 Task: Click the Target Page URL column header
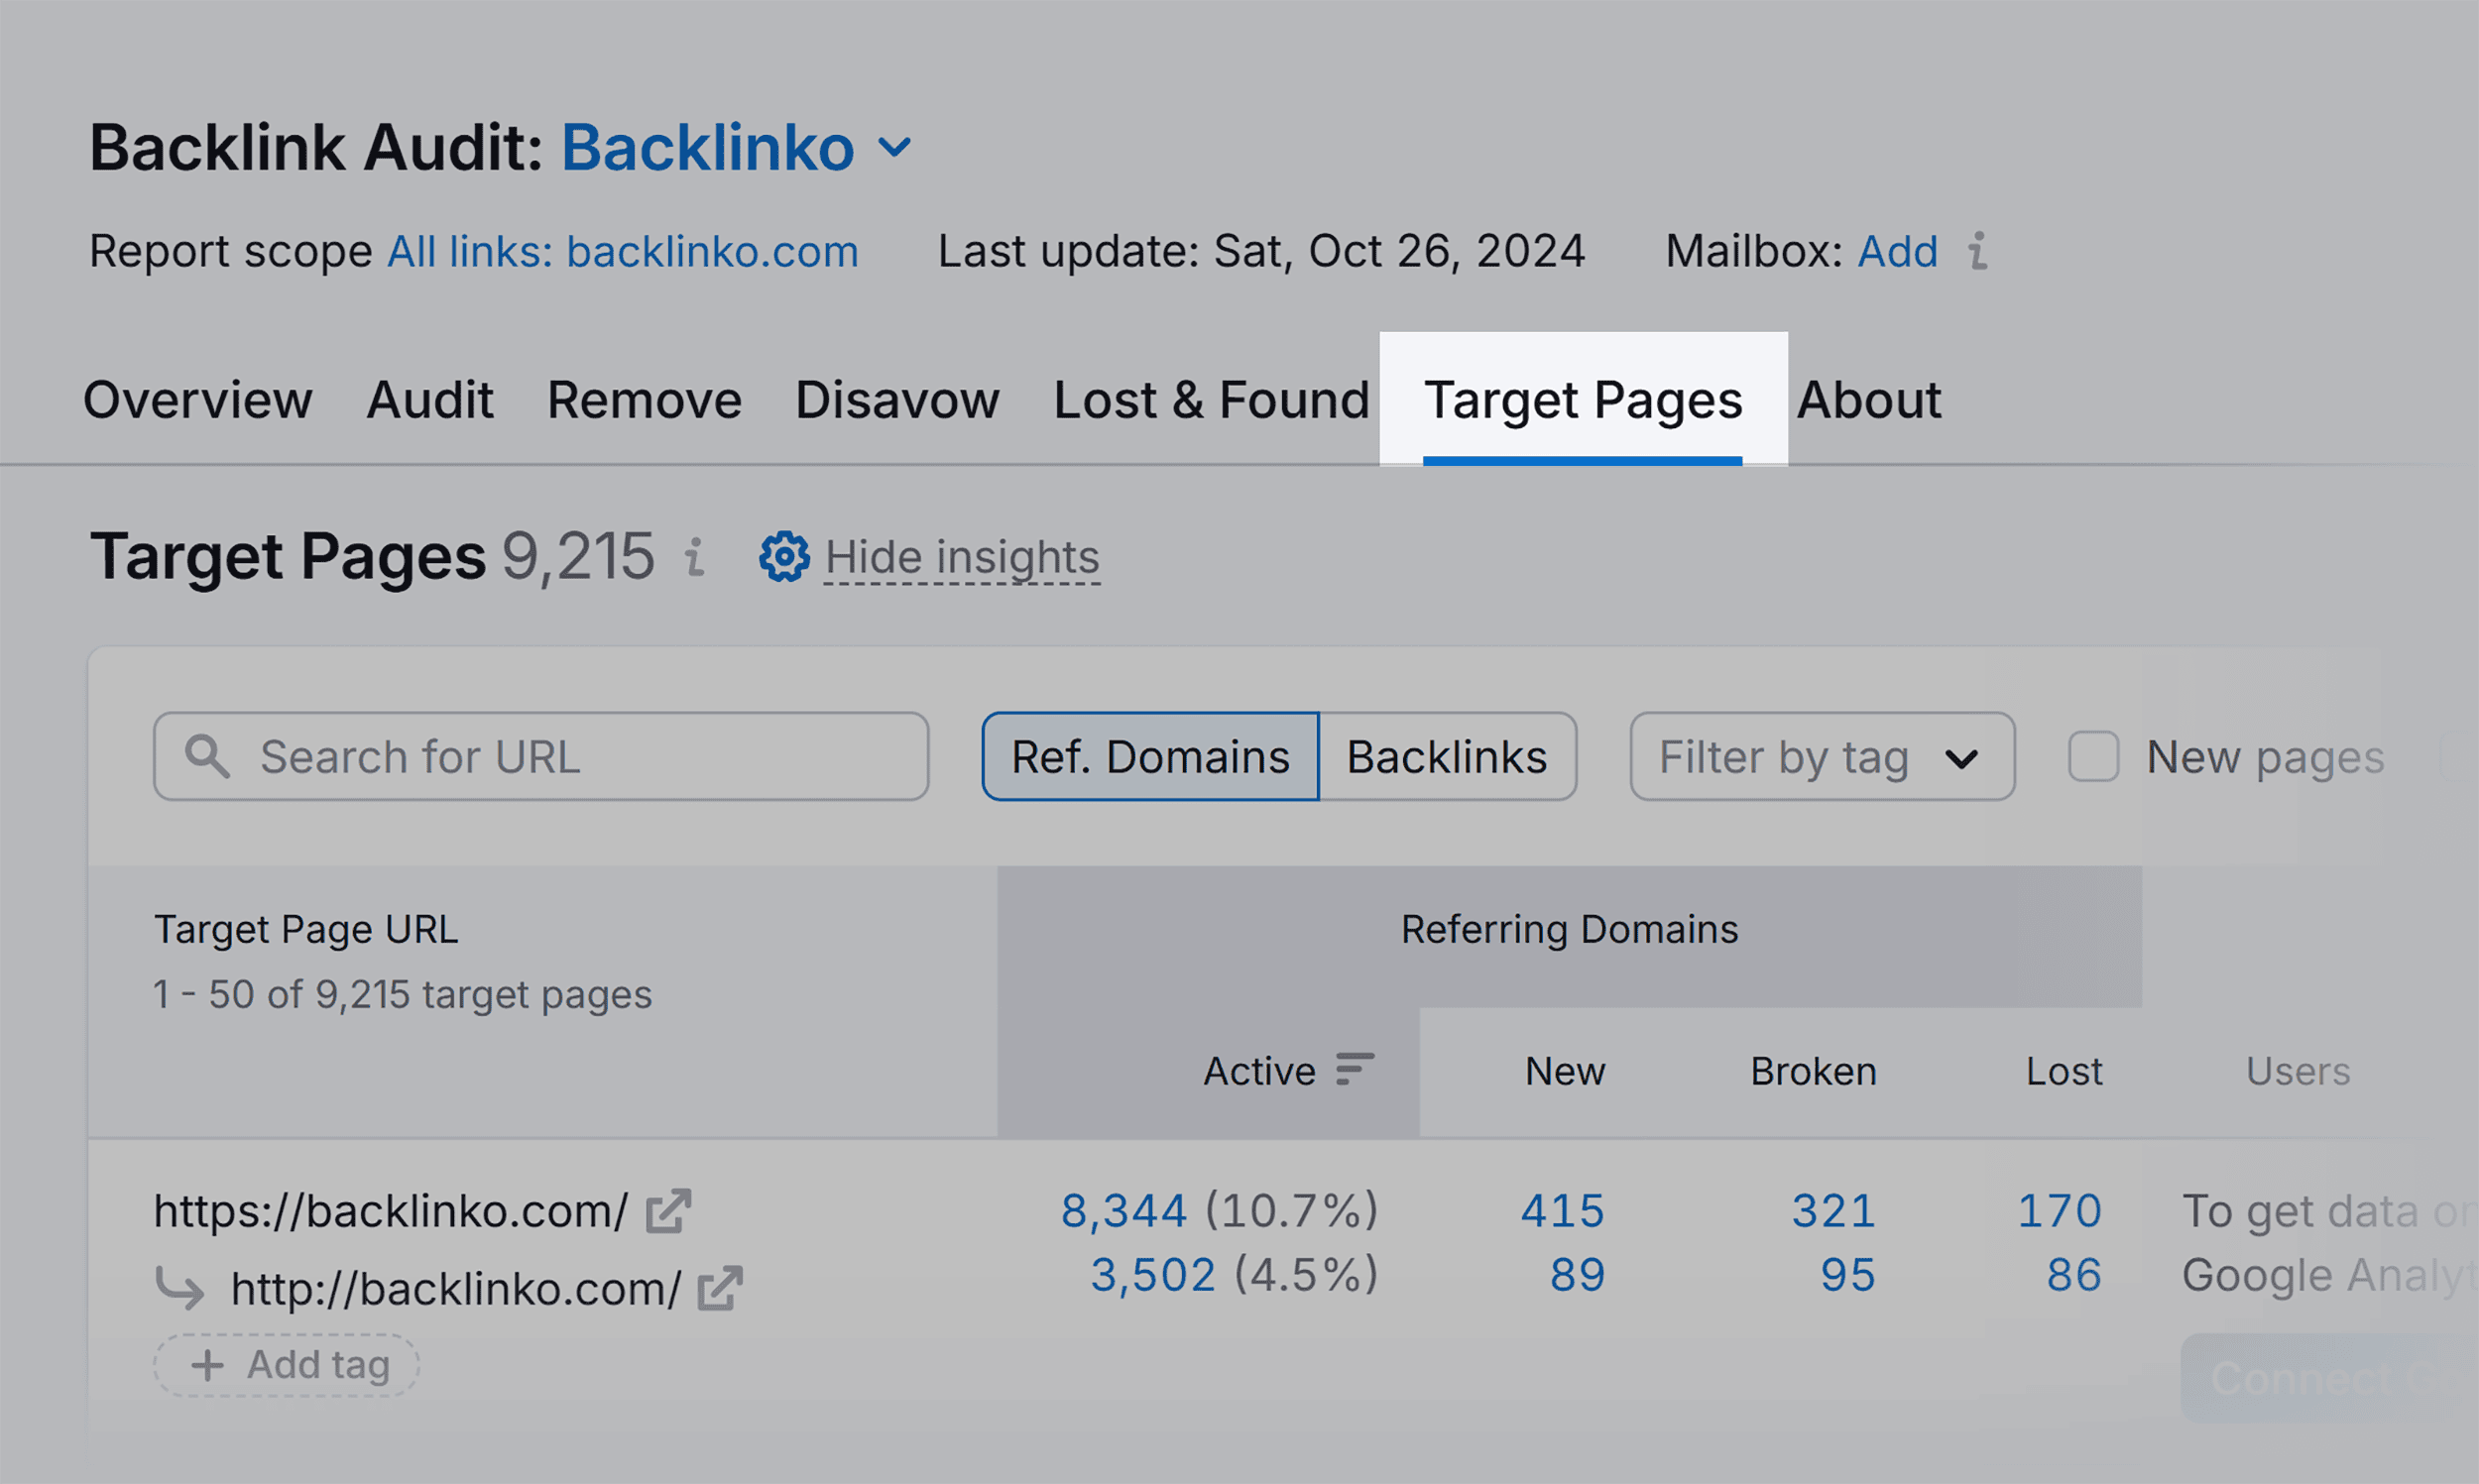point(306,929)
